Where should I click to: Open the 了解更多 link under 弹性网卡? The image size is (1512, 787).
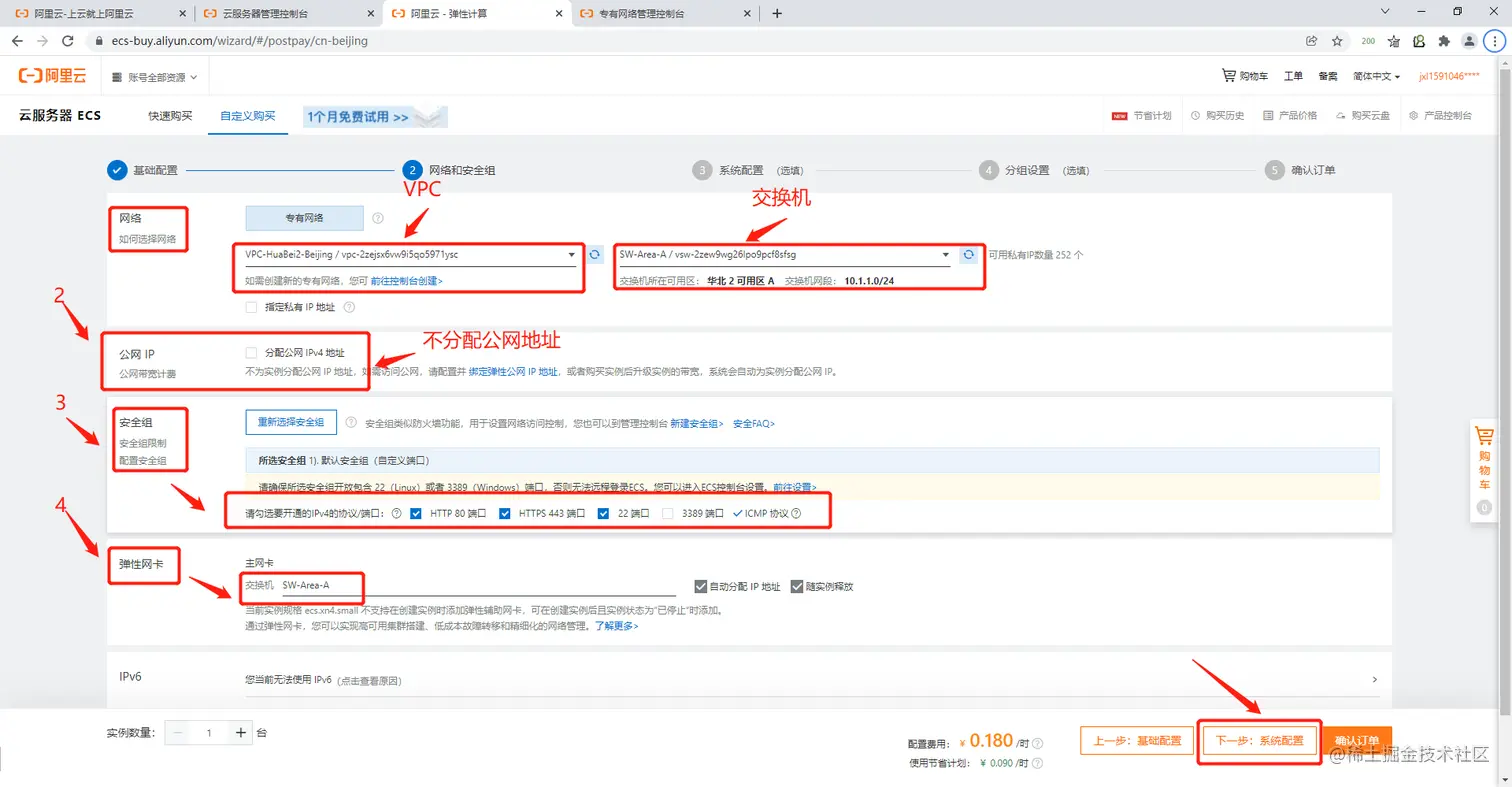pos(616,626)
